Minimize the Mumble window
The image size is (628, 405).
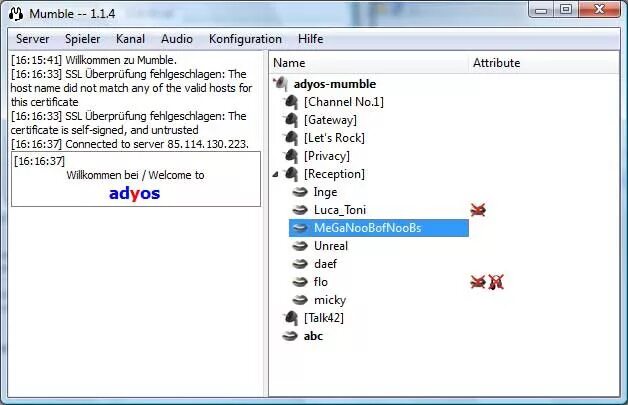tap(541, 10)
